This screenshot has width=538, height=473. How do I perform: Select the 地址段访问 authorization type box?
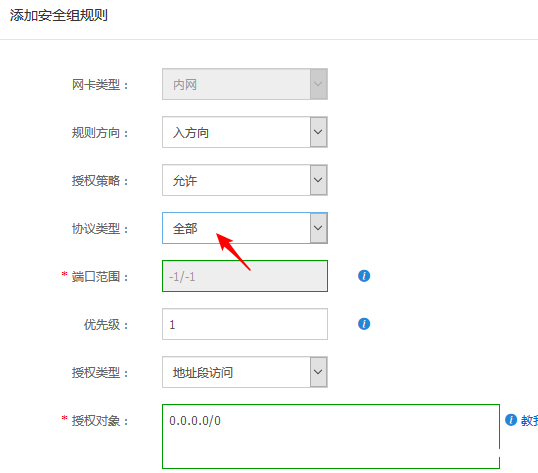(x=245, y=372)
